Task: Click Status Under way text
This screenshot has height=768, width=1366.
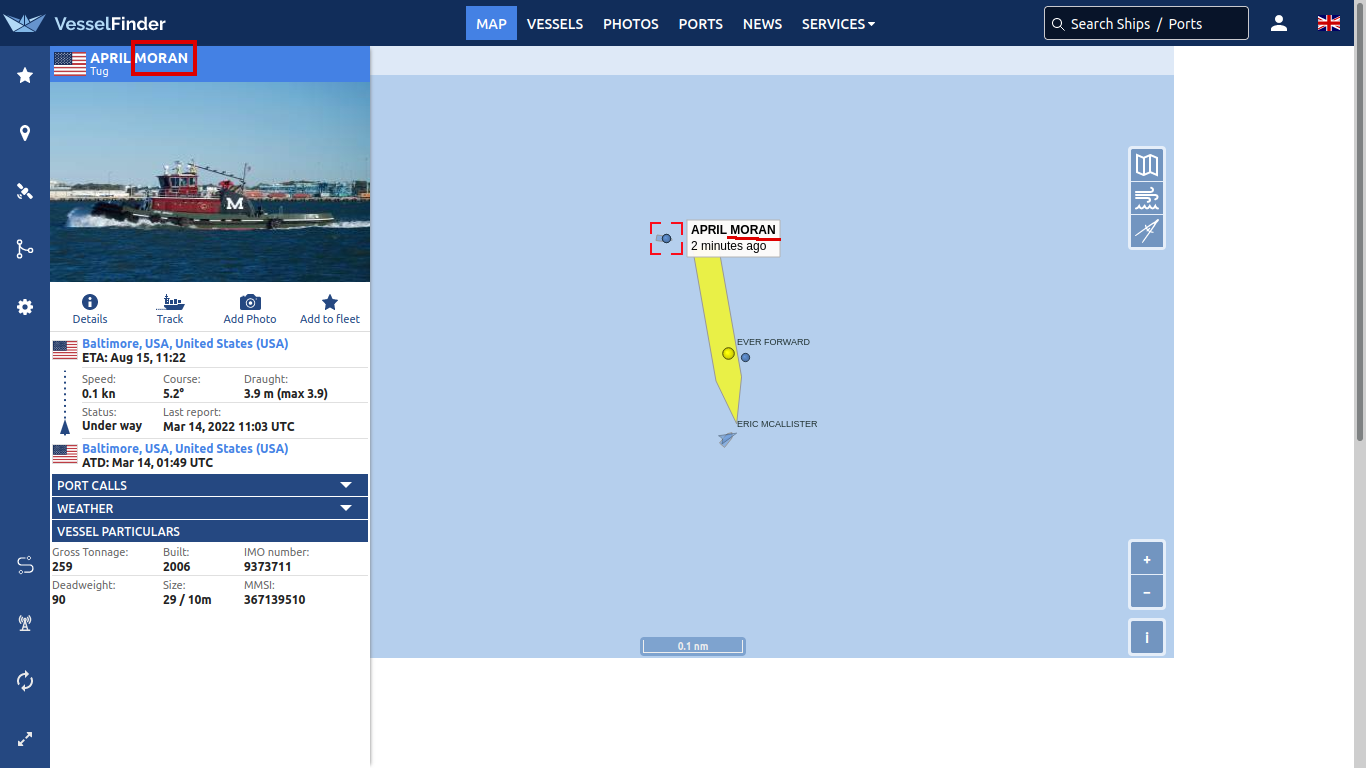Action: tap(112, 425)
